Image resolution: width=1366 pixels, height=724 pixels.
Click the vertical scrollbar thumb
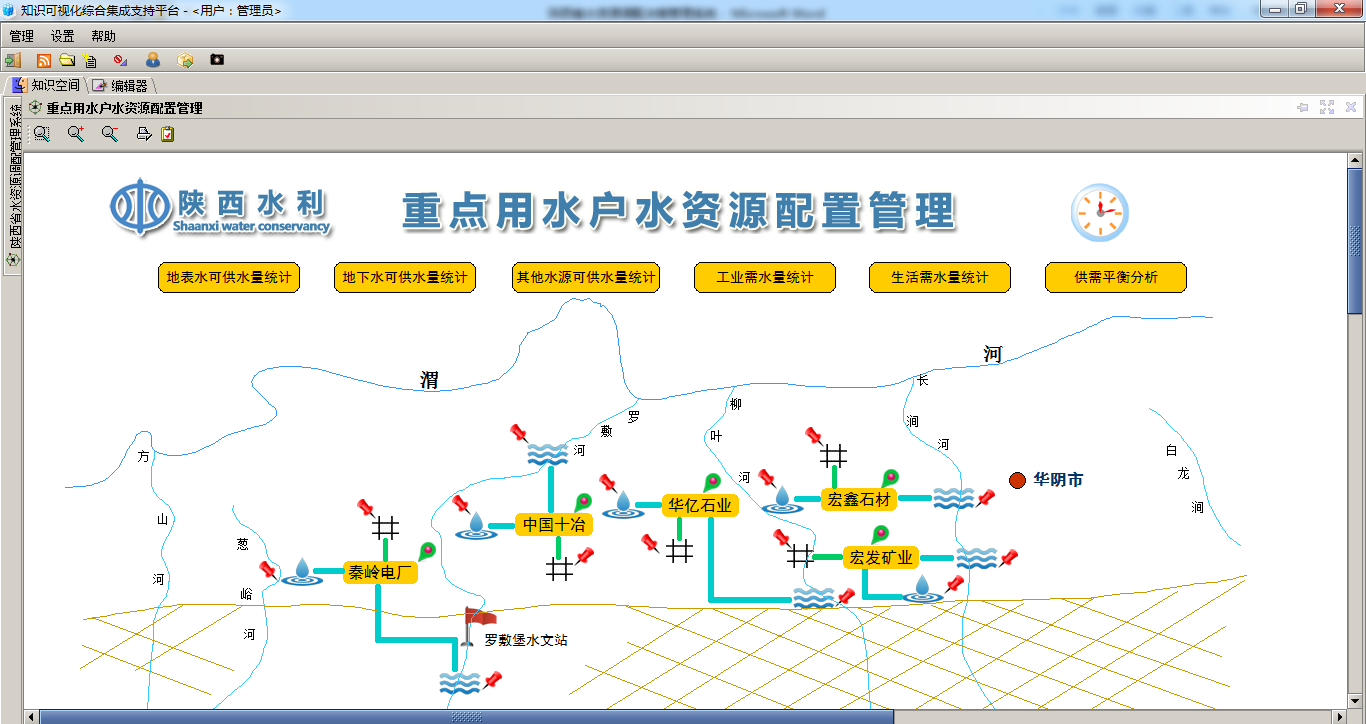click(1356, 240)
